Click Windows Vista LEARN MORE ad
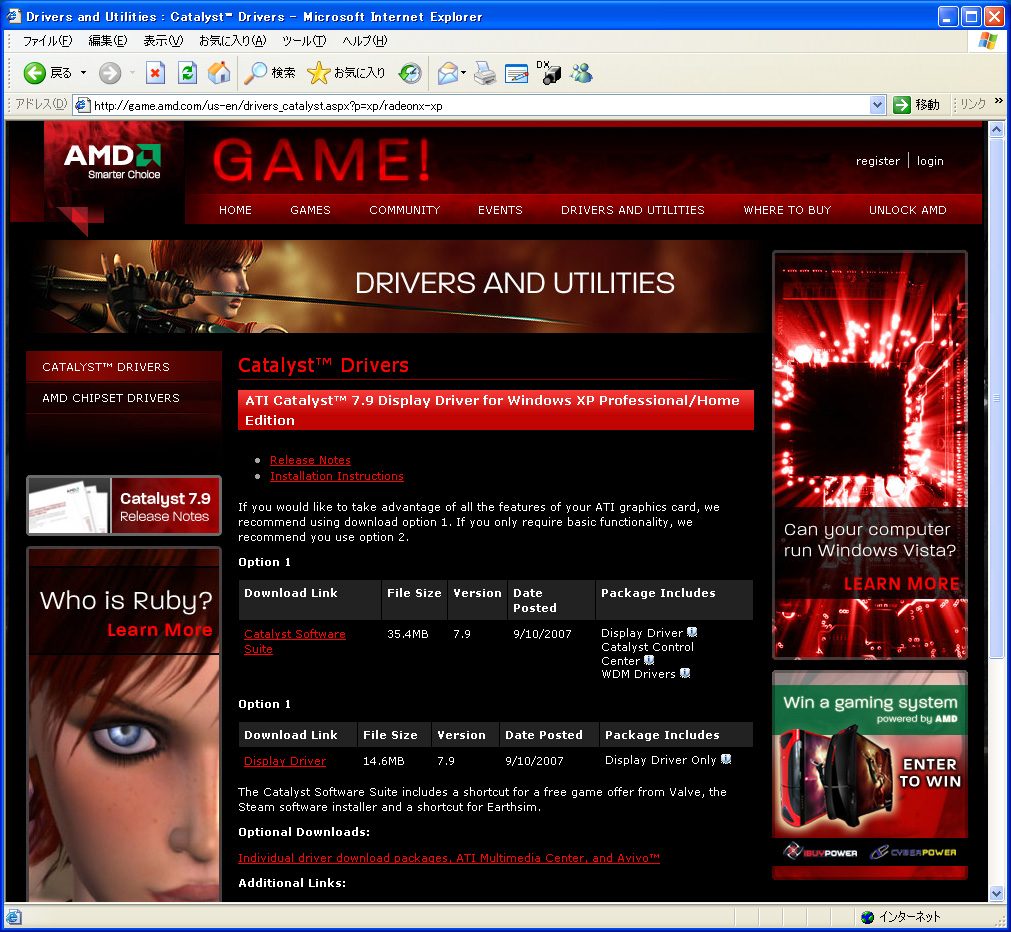Viewport: 1011px width, 932px height. pos(870,455)
